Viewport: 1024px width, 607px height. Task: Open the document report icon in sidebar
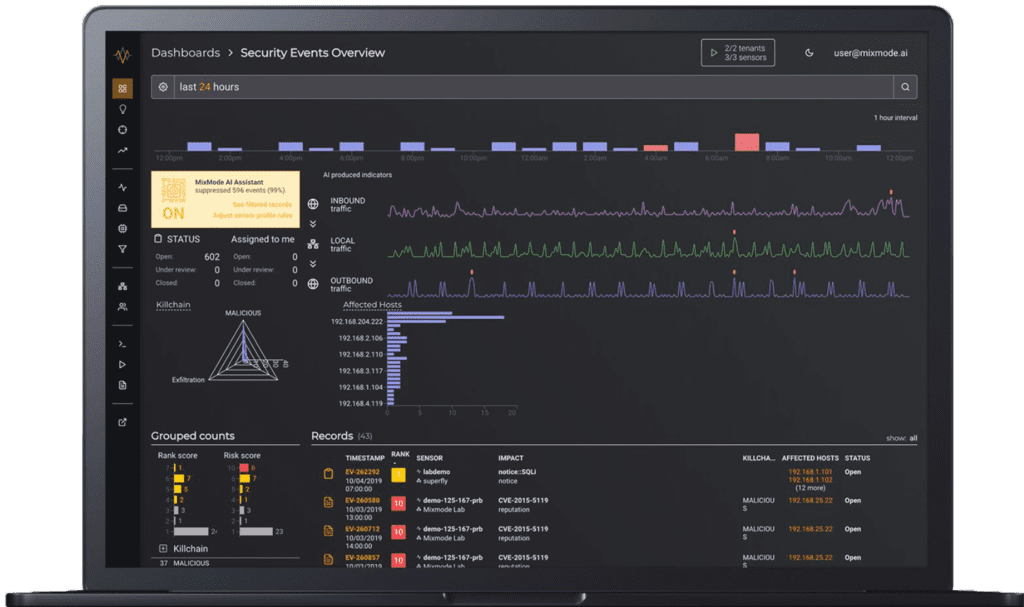(x=122, y=385)
